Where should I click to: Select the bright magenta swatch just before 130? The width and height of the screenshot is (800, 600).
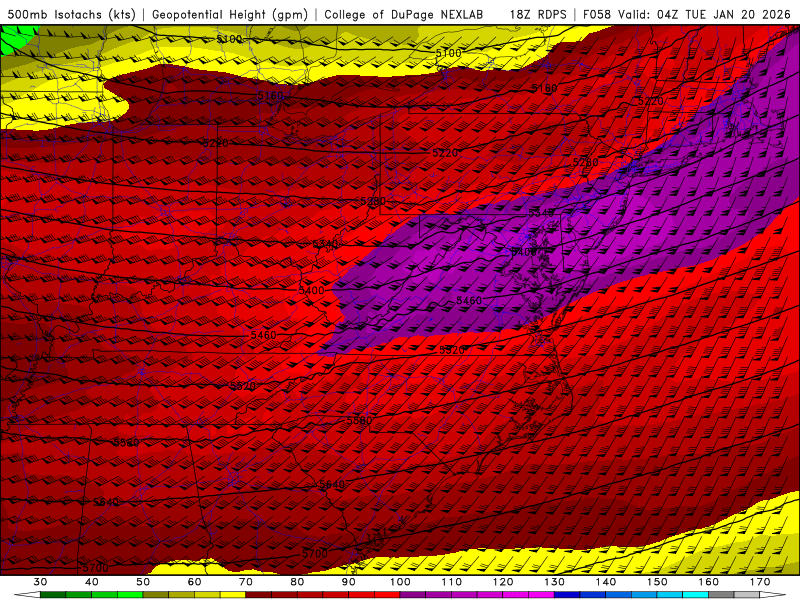click(x=541, y=594)
